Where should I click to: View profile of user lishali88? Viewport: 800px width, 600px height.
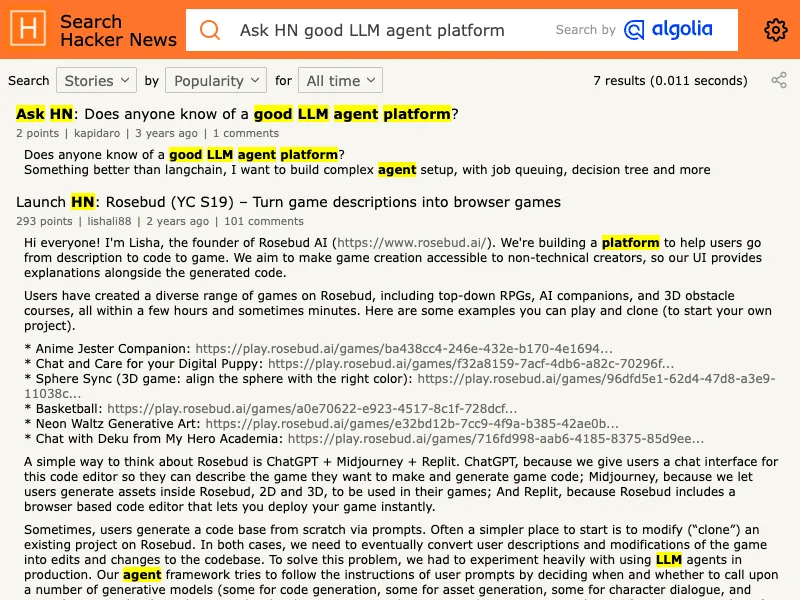click(x=109, y=221)
